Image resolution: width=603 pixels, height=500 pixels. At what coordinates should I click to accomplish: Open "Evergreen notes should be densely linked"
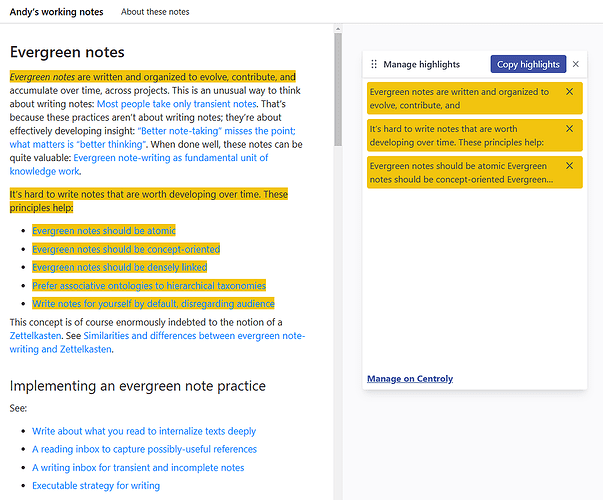click(120, 267)
